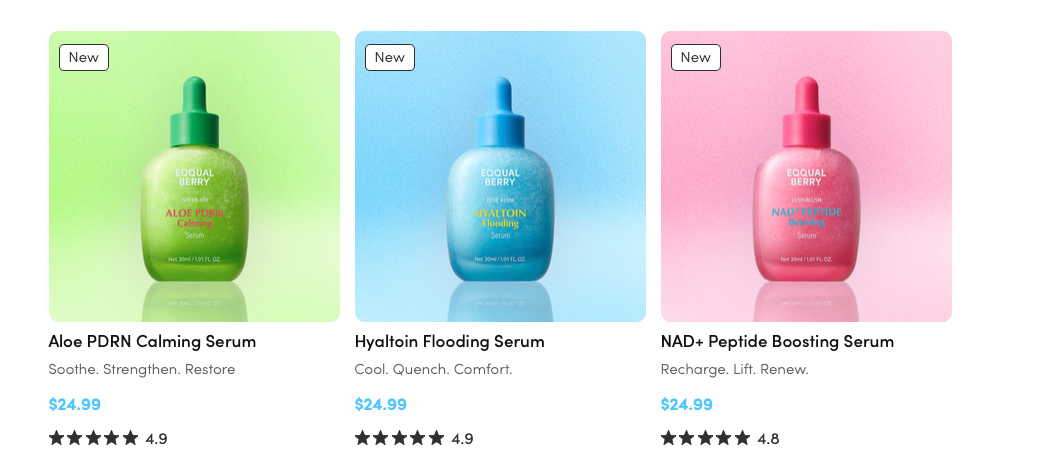Click the 4.9 rating score for Hyaltoin serum
Viewport: 1057px width, 457px height.
click(x=462, y=439)
